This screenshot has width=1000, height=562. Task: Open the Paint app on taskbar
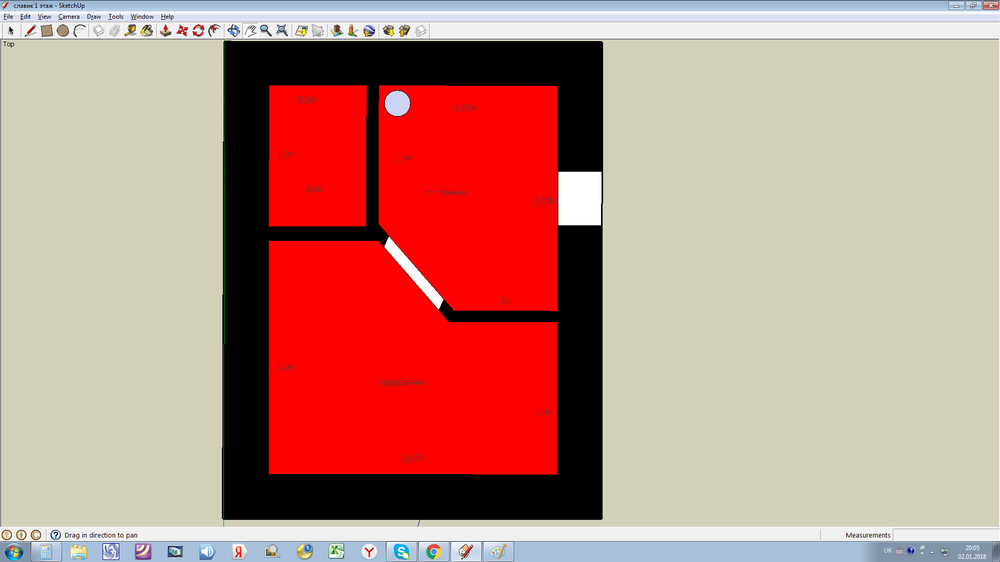coord(498,552)
